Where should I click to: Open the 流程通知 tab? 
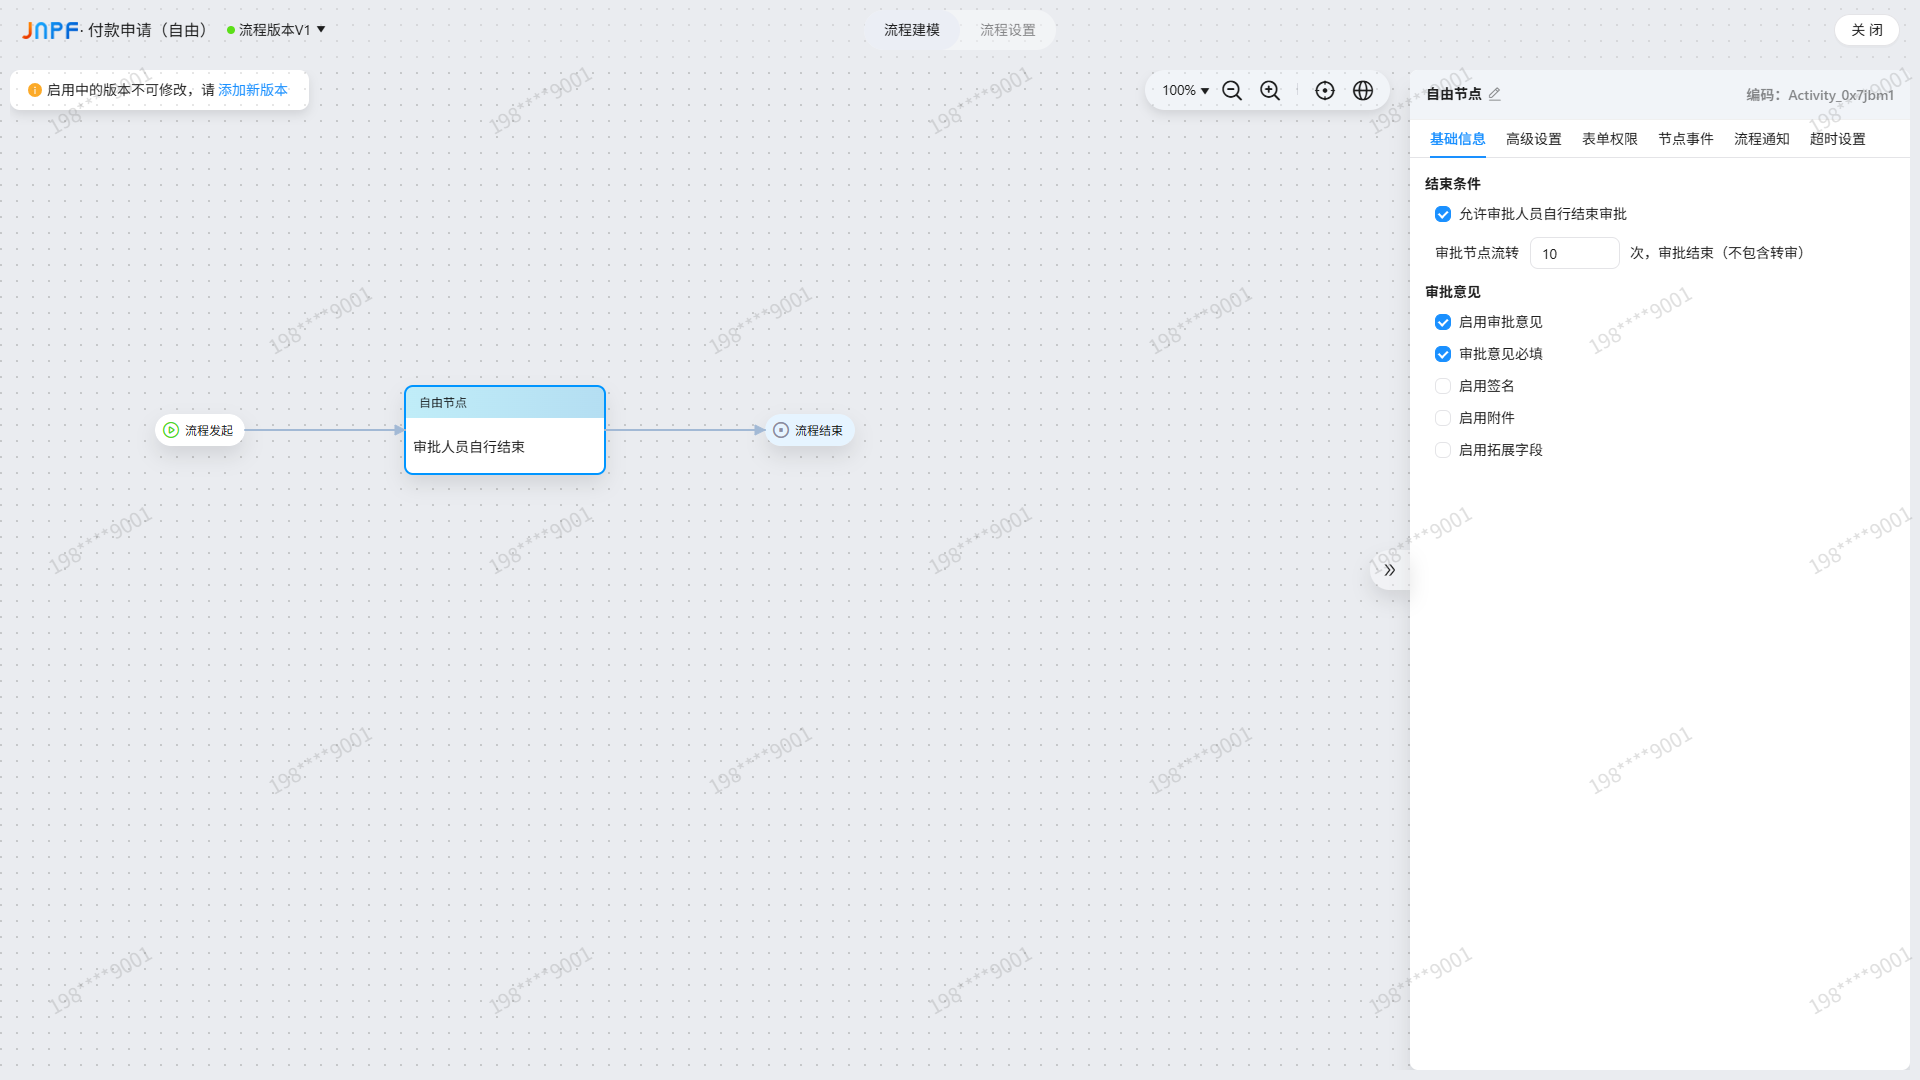coord(1762,139)
